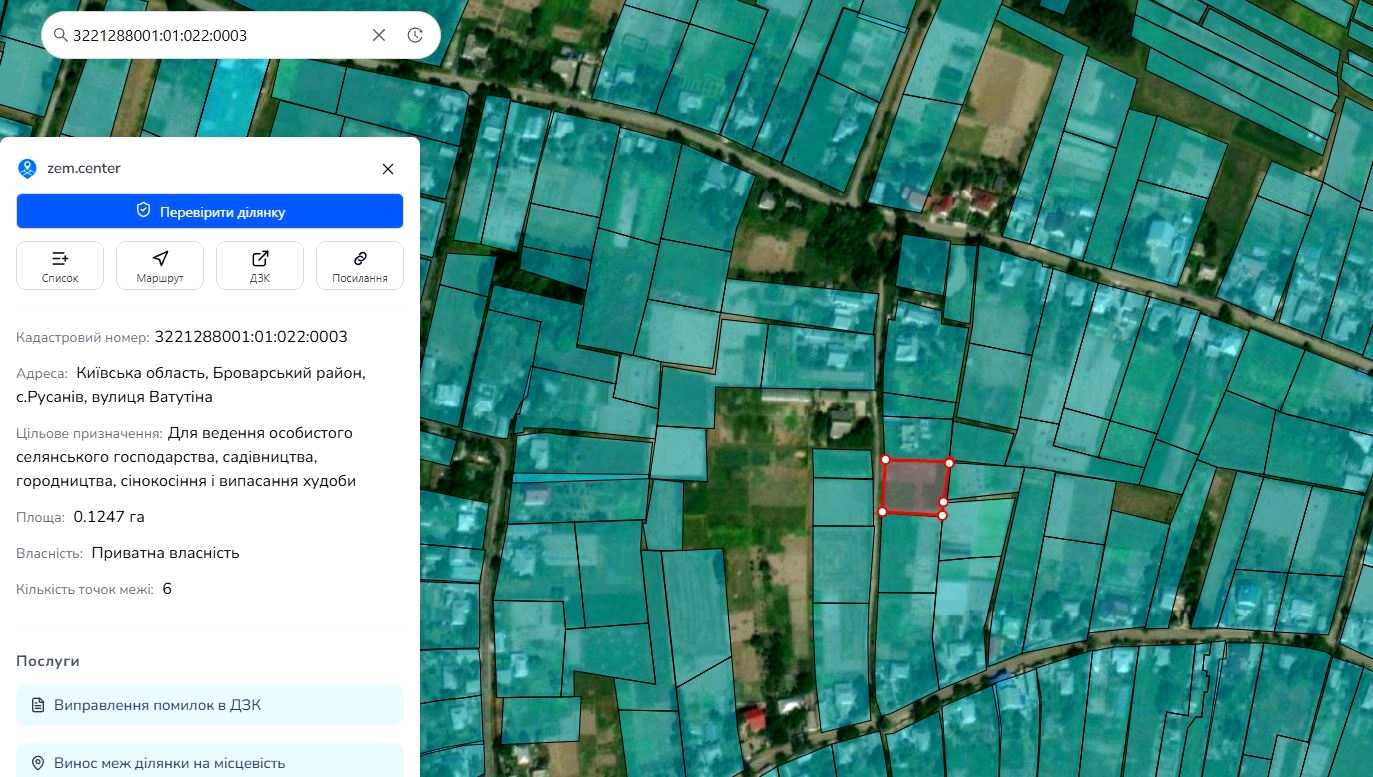Click the zem.center panel title text
1373x777 pixels.
[84, 168]
